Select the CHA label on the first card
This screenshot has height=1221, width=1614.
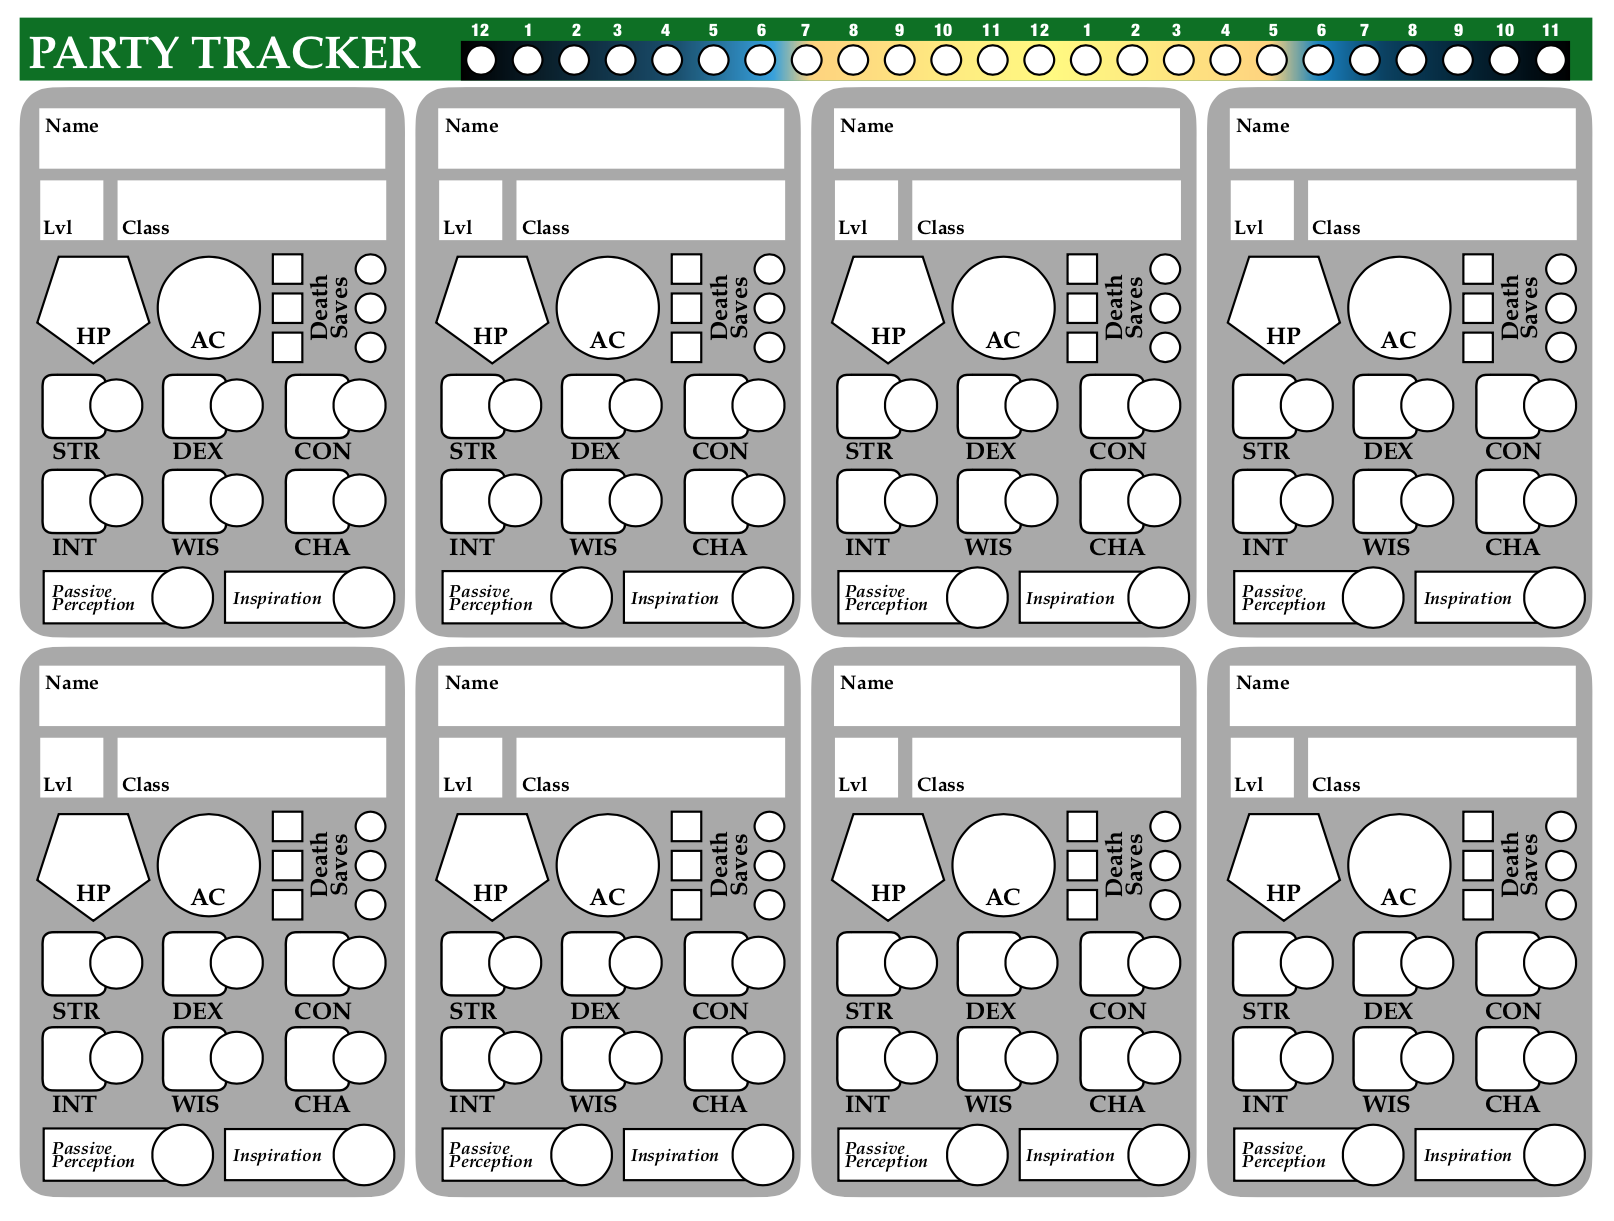point(323,547)
